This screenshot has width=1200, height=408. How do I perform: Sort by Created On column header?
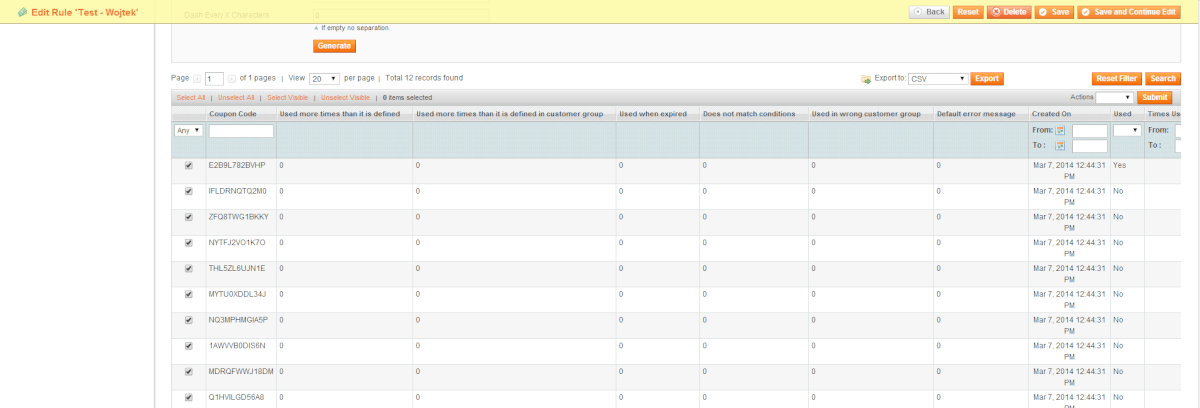1051,114
